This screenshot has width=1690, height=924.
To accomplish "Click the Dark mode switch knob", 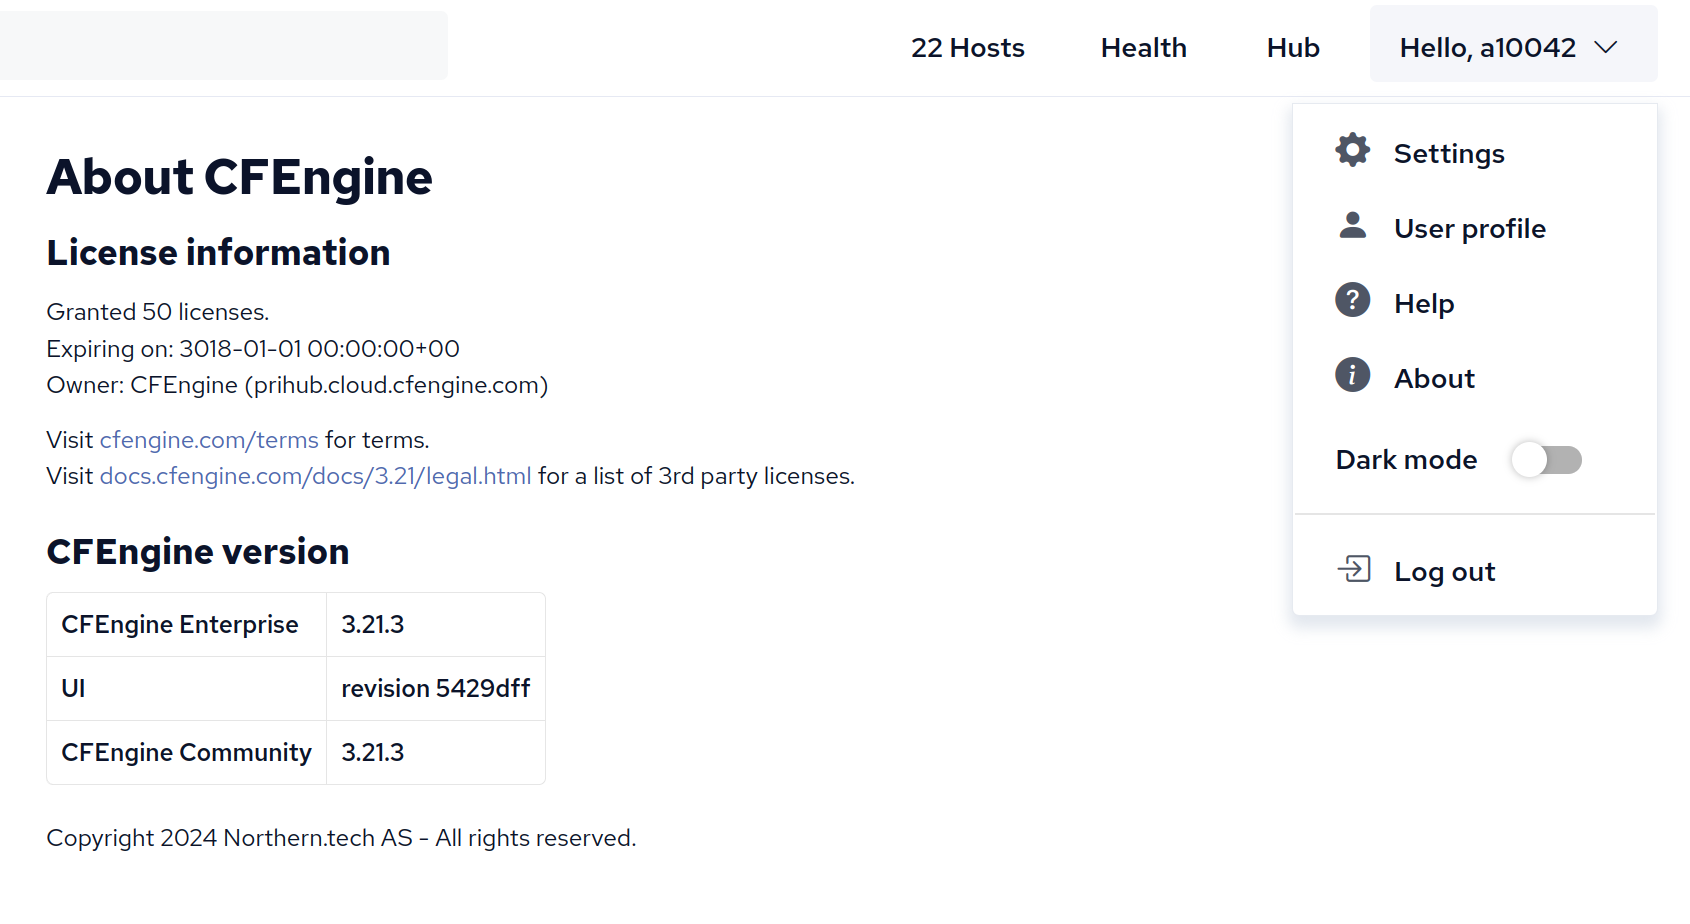I will (1531, 460).
